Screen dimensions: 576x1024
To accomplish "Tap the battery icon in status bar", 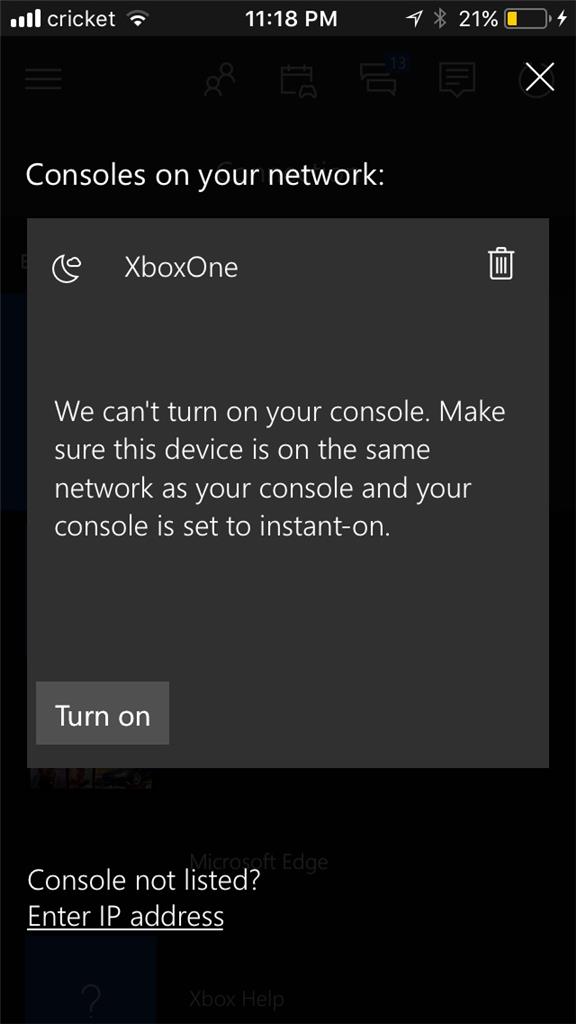I will point(526,19).
